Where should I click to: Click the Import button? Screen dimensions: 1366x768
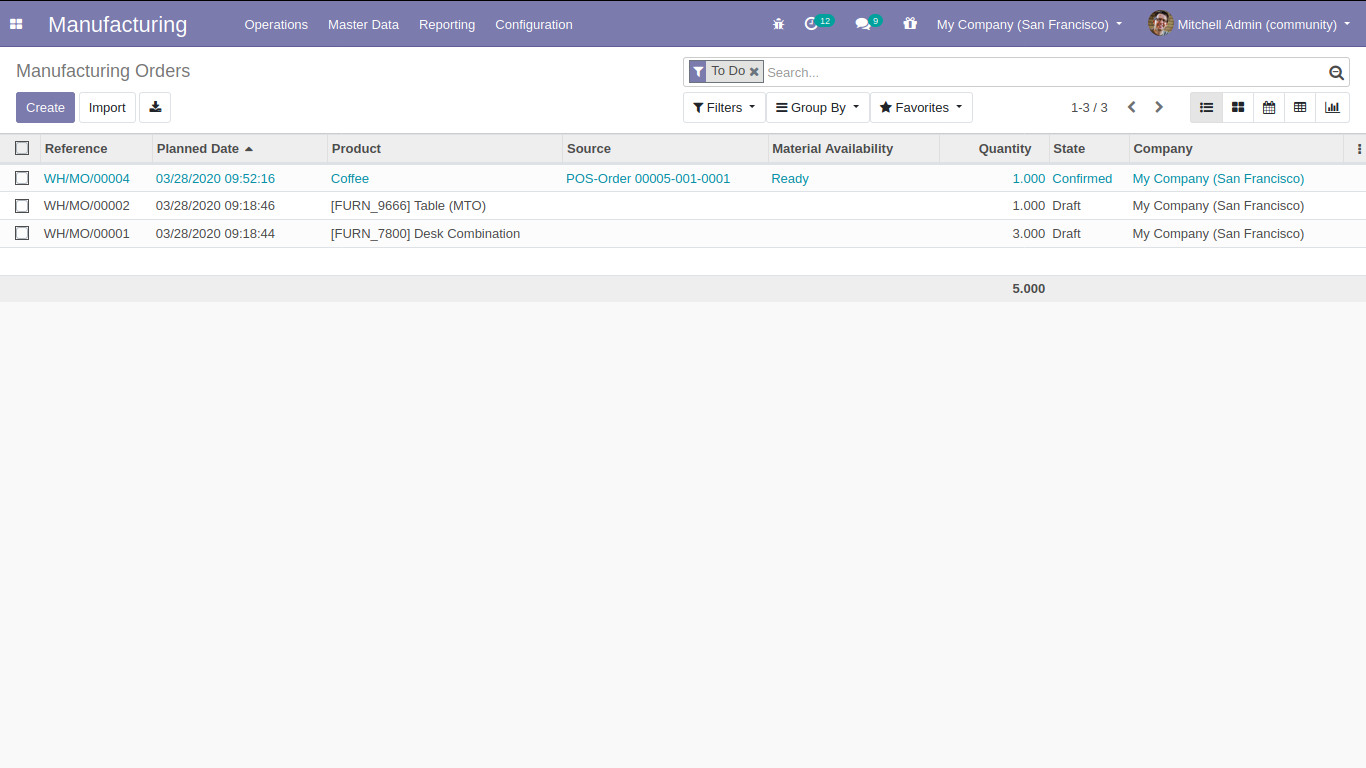click(x=107, y=107)
